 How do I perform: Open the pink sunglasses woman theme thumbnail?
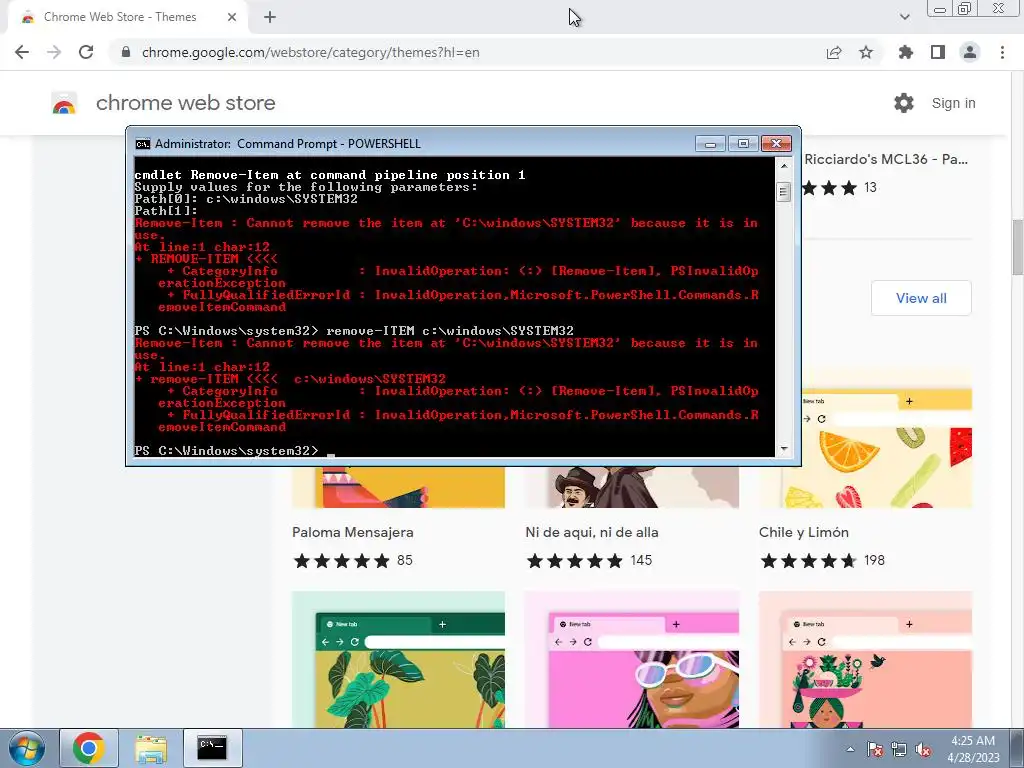(632, 660)
